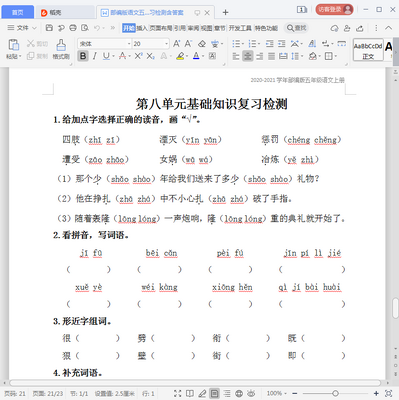Add a new document tab

[x=225, y=12]
